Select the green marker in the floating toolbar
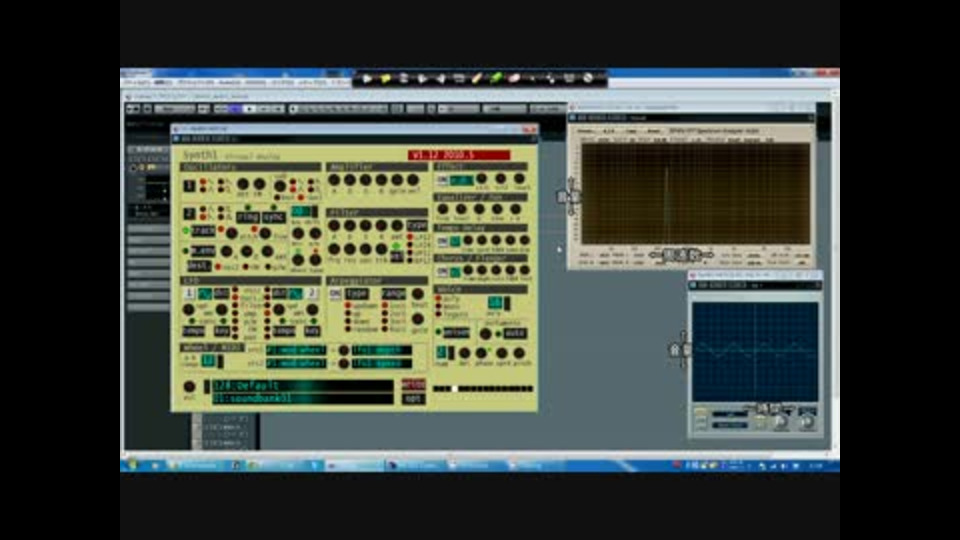This screenshot has width=960, height=540. pyautogui.click(x=495, y=78)
